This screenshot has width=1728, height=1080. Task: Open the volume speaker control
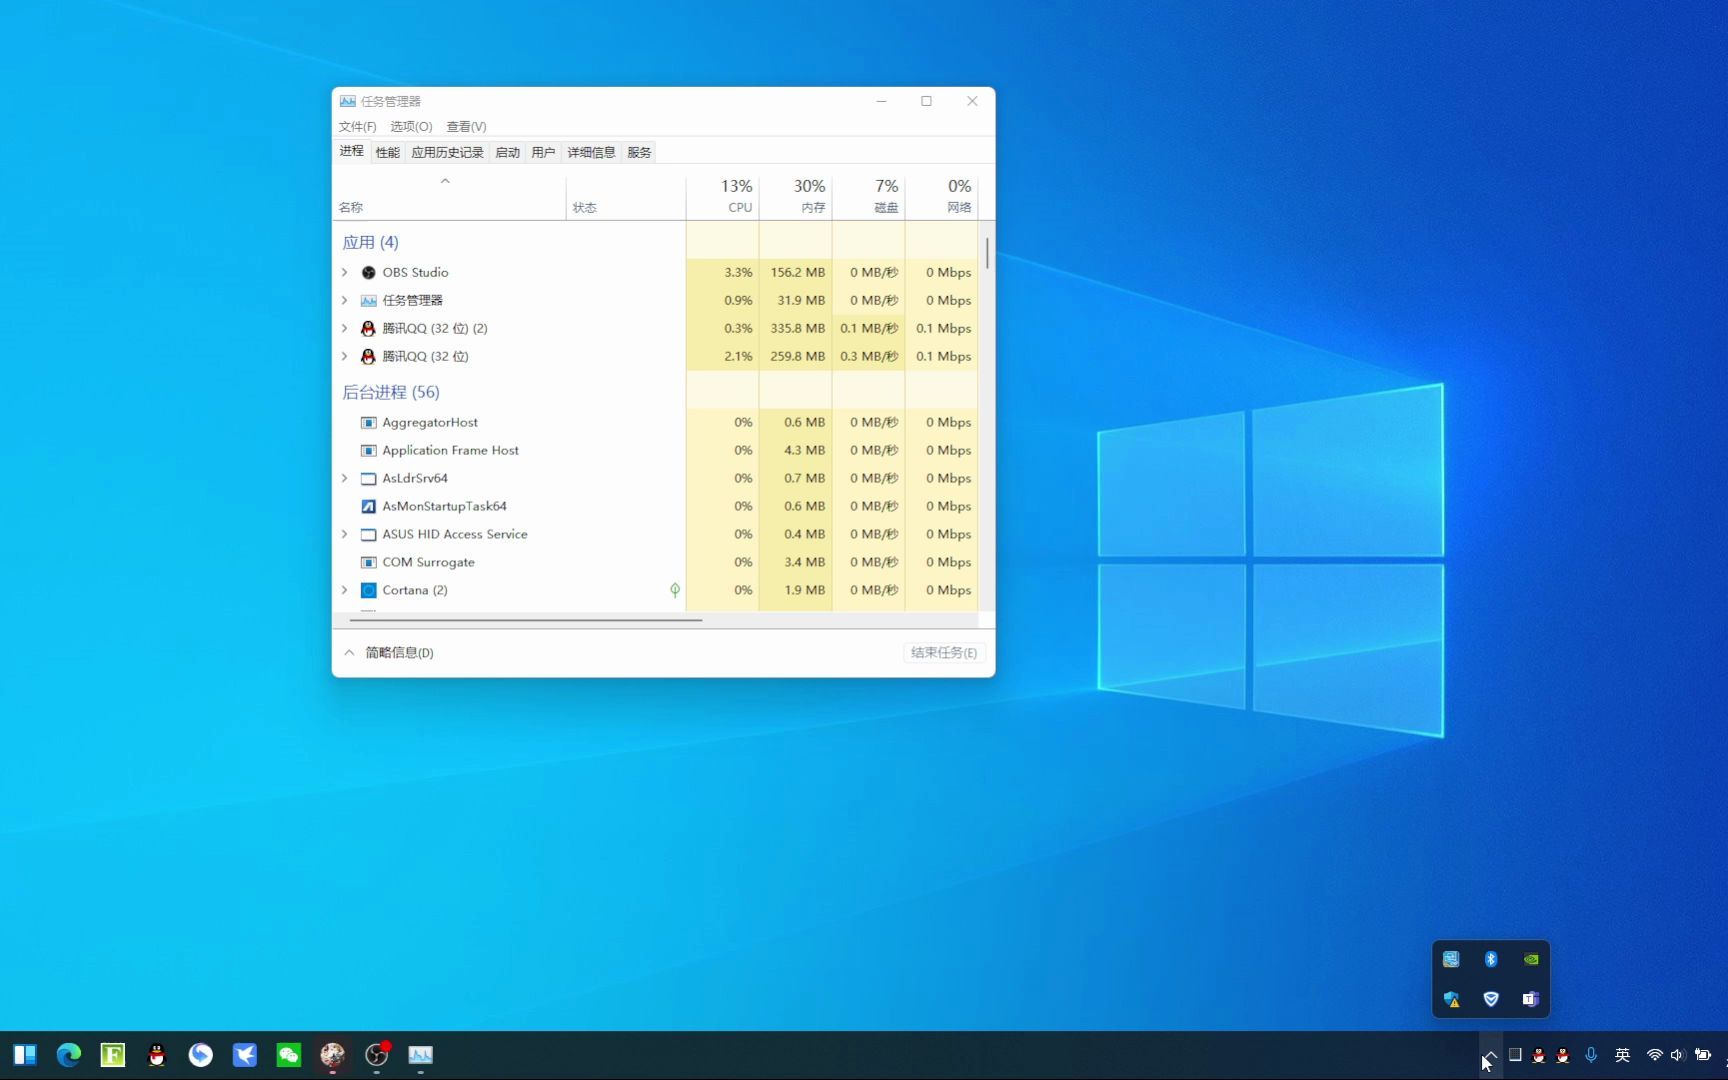(1677, 1055)
